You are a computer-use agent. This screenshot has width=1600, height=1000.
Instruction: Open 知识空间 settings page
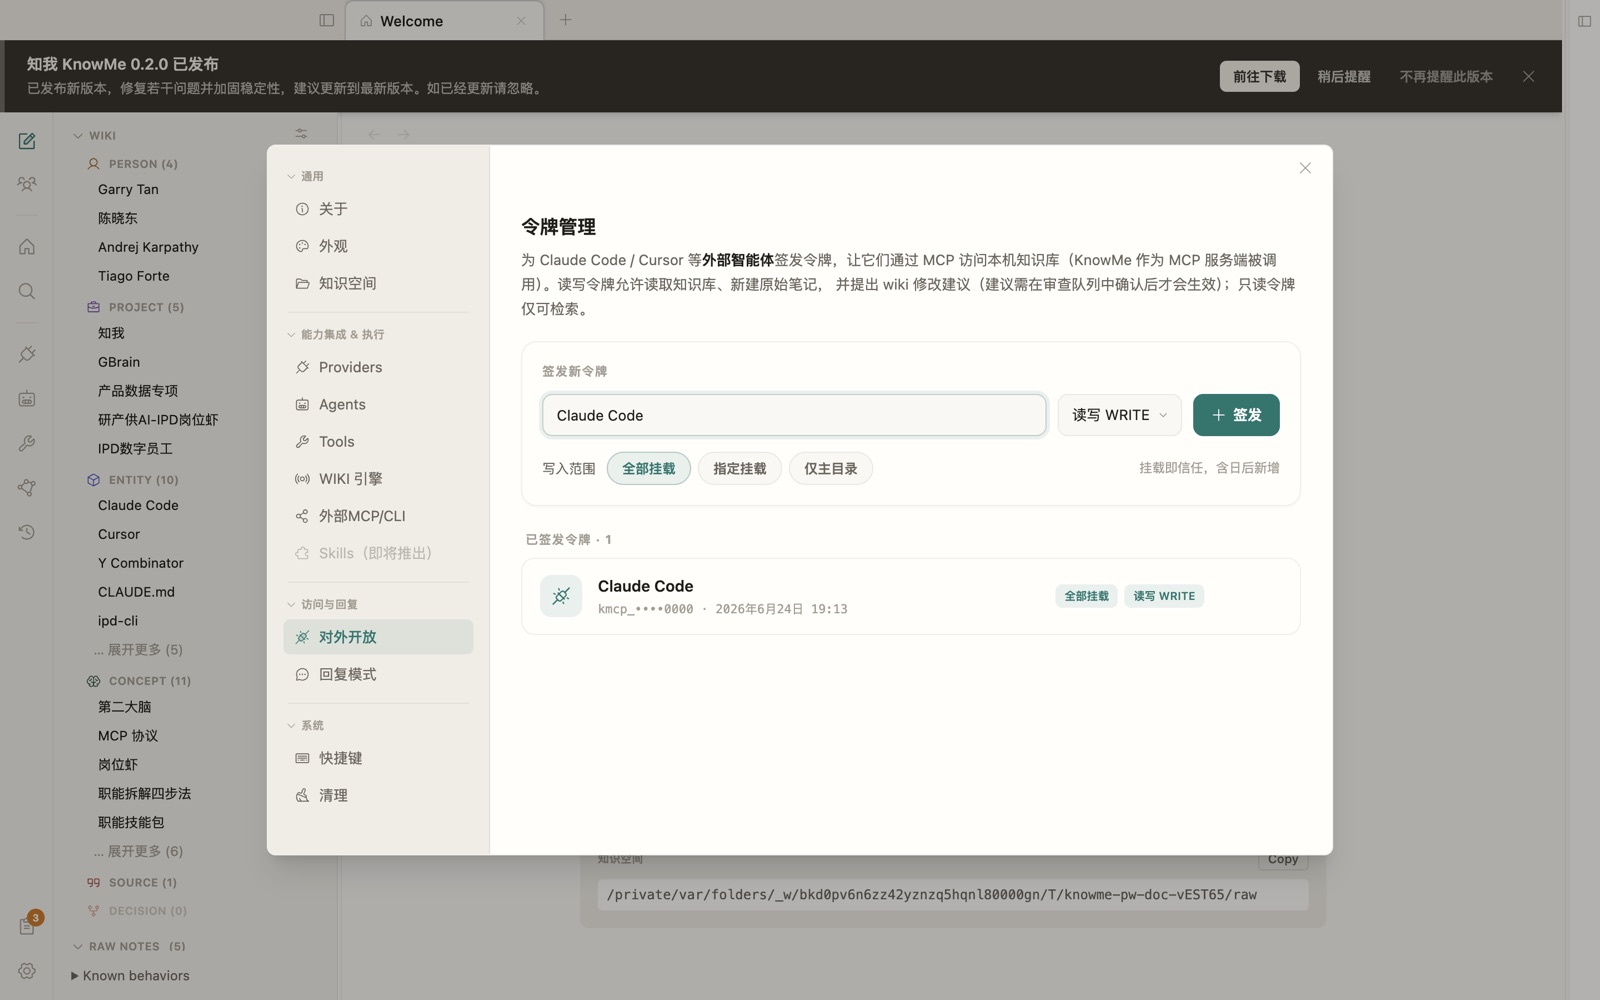[x=378, y=283]
